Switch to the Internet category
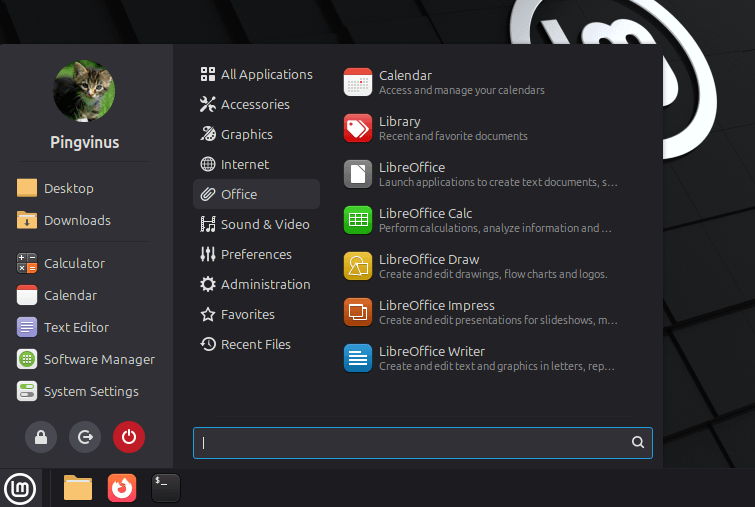Viewport: 755px width, 507px height. point(245,164)
